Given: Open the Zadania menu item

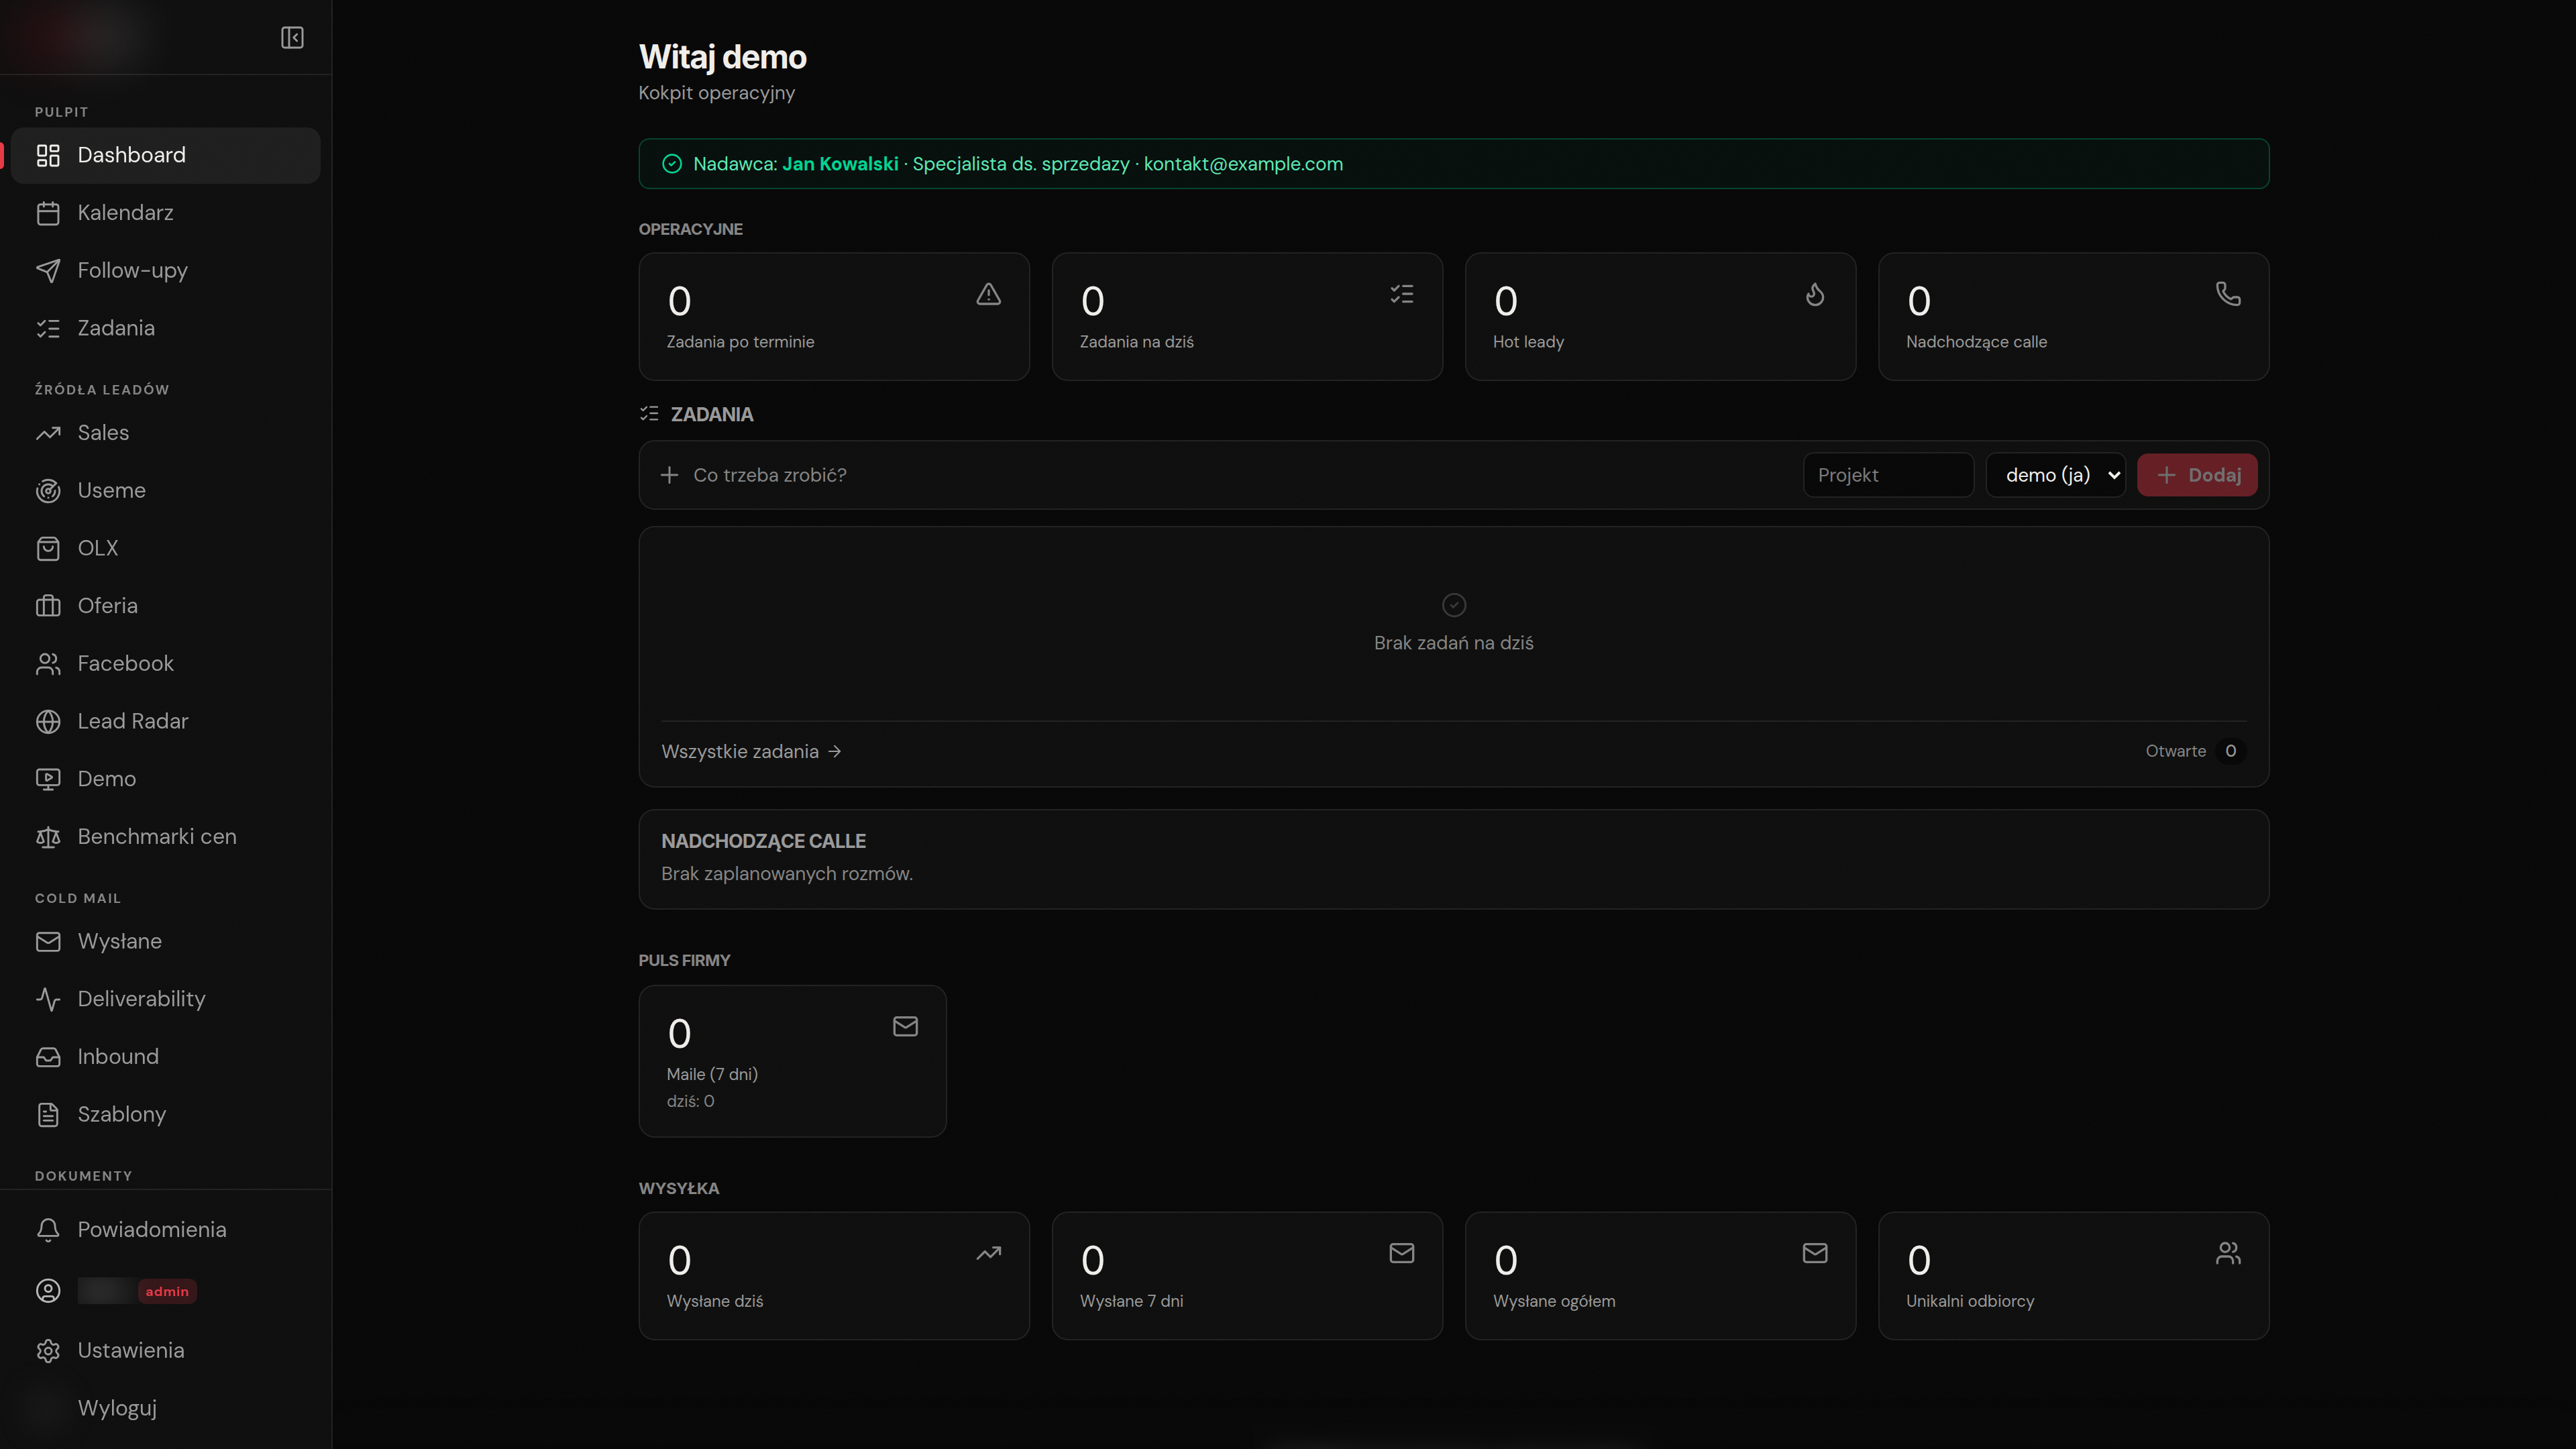Looking at the screenshot, I should coord(166,328).
